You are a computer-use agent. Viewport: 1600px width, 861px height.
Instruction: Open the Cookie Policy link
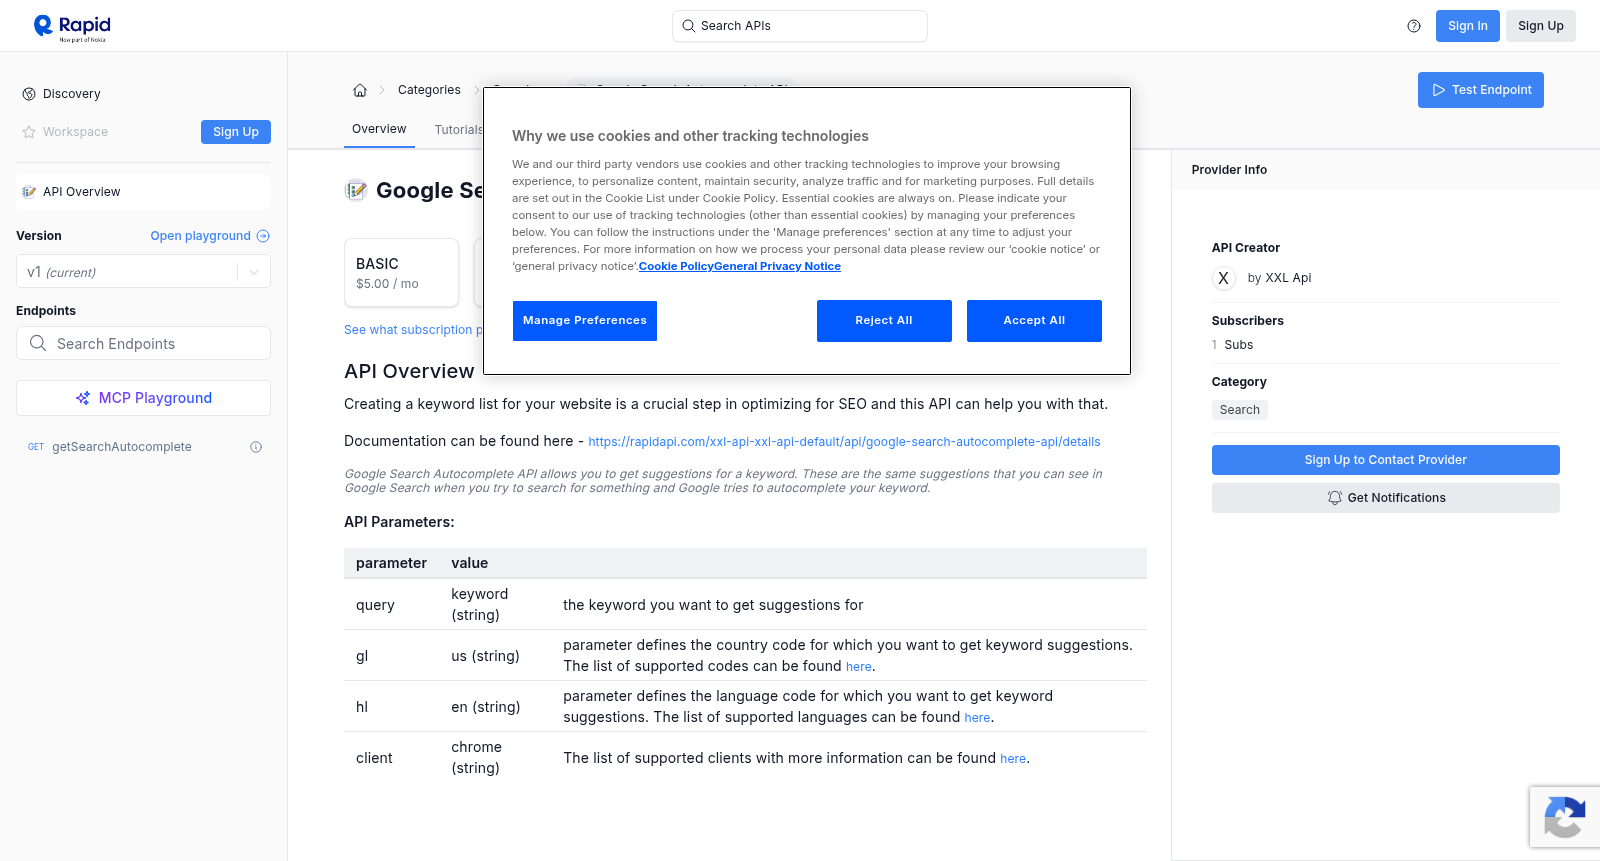coord(676,266)
